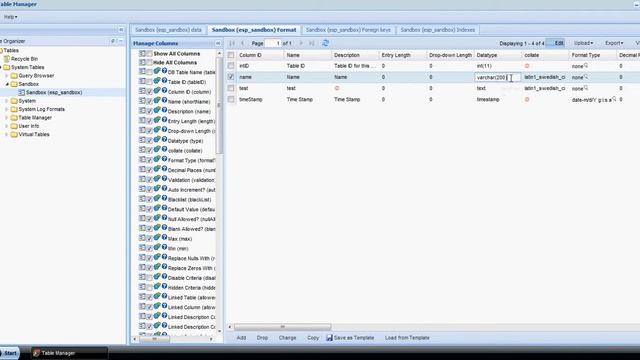This screenshot has height=360, width=640.
Task: Expand the System folder
Action: 7,101
